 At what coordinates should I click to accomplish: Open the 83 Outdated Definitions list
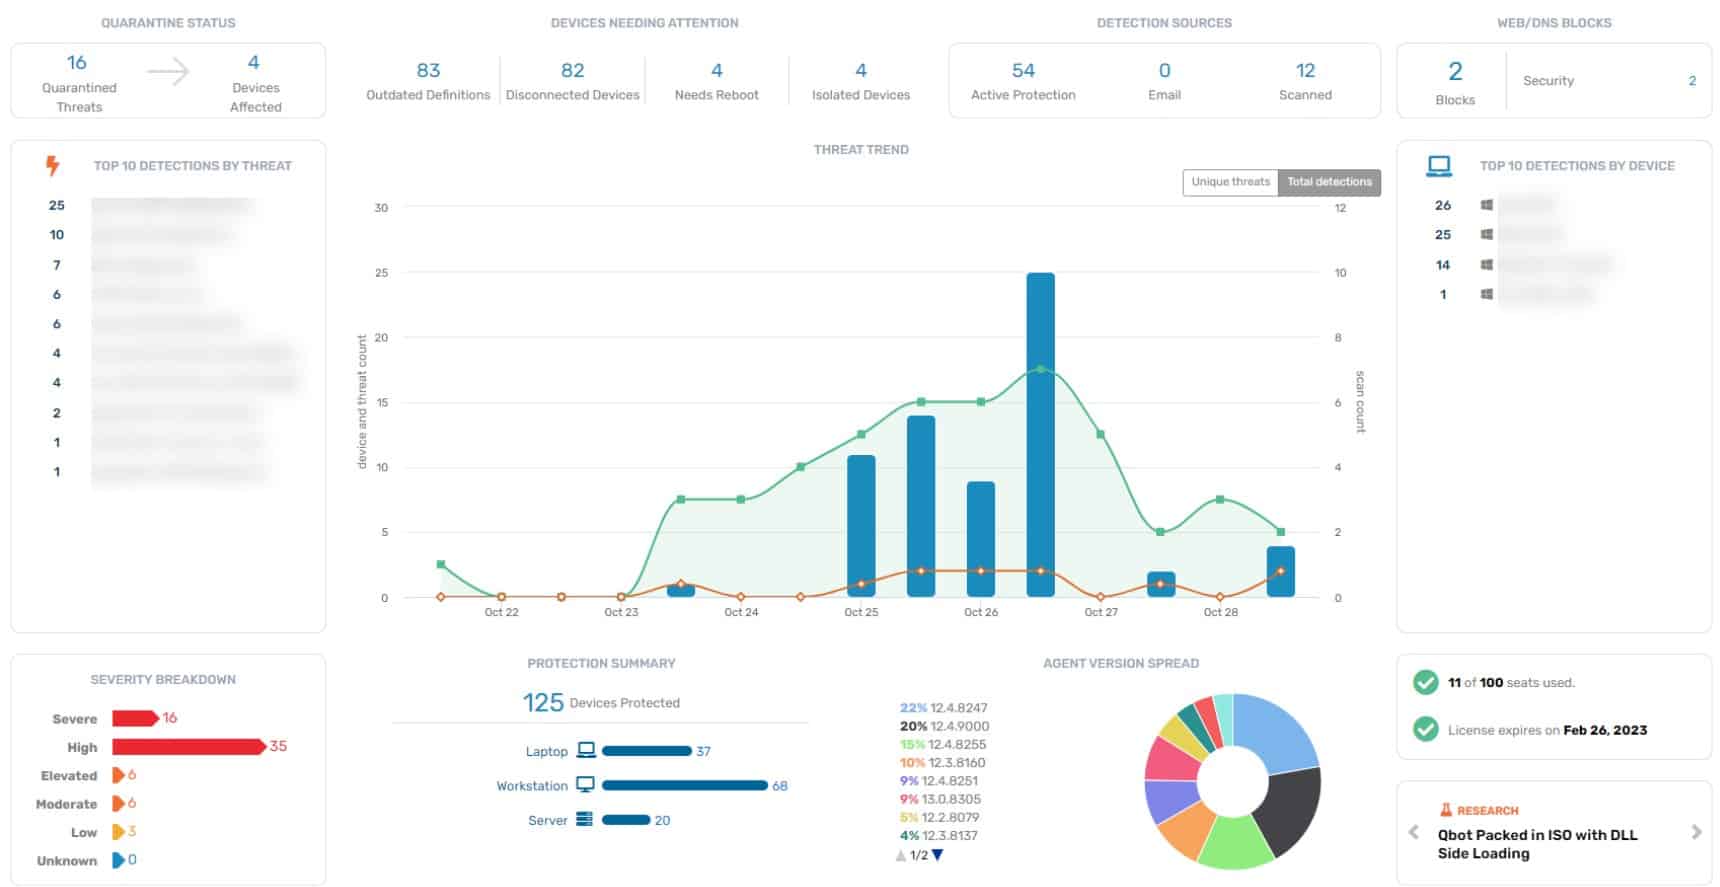pos(428,80)
